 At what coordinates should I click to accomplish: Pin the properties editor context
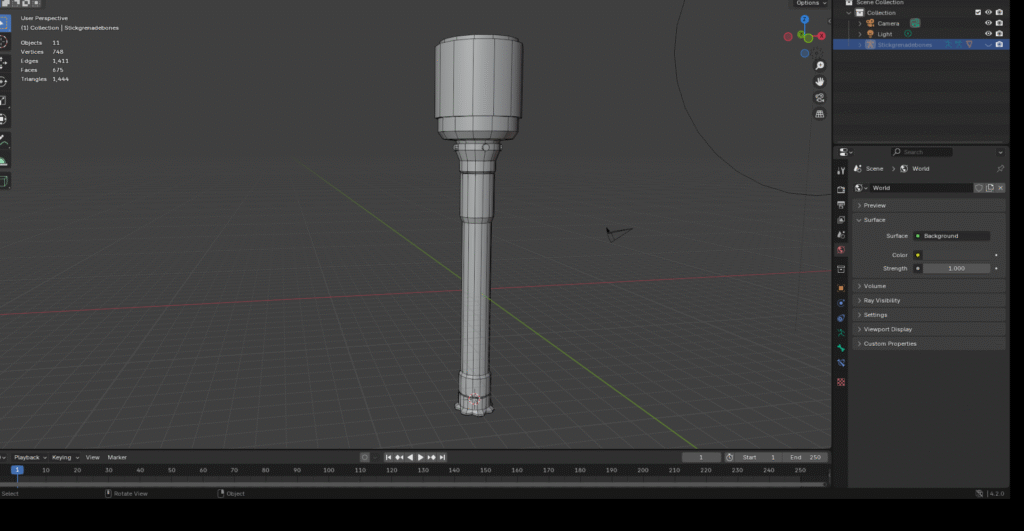pos(1000,169)
